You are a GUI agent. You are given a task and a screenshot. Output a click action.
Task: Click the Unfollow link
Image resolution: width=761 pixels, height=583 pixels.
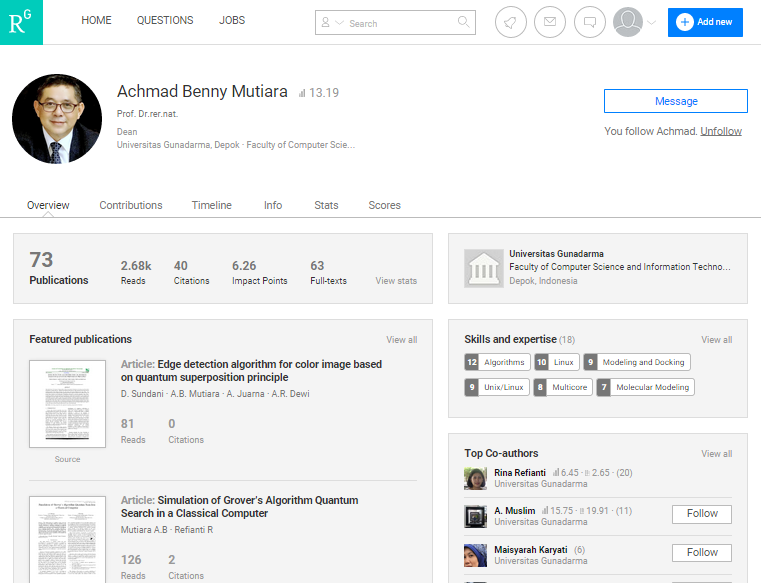[721, 131]
